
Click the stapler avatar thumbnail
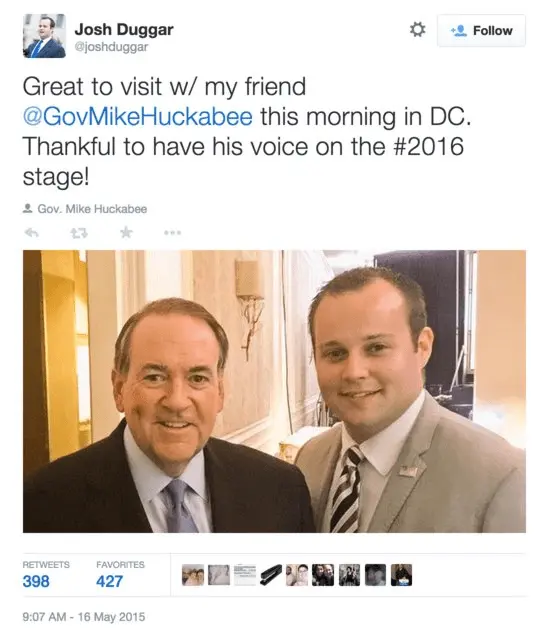click(x=271, y=575)
